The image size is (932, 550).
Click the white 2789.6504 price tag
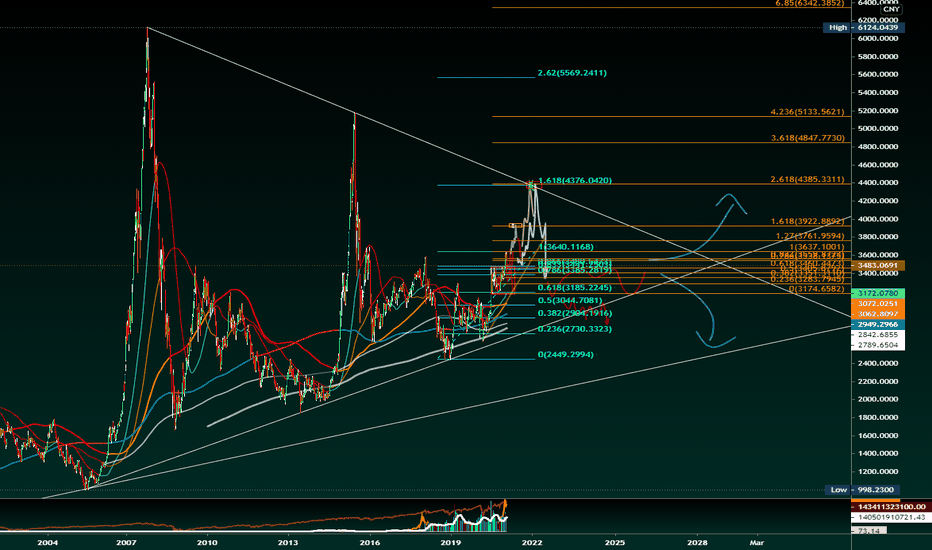(x=878, y=345)
